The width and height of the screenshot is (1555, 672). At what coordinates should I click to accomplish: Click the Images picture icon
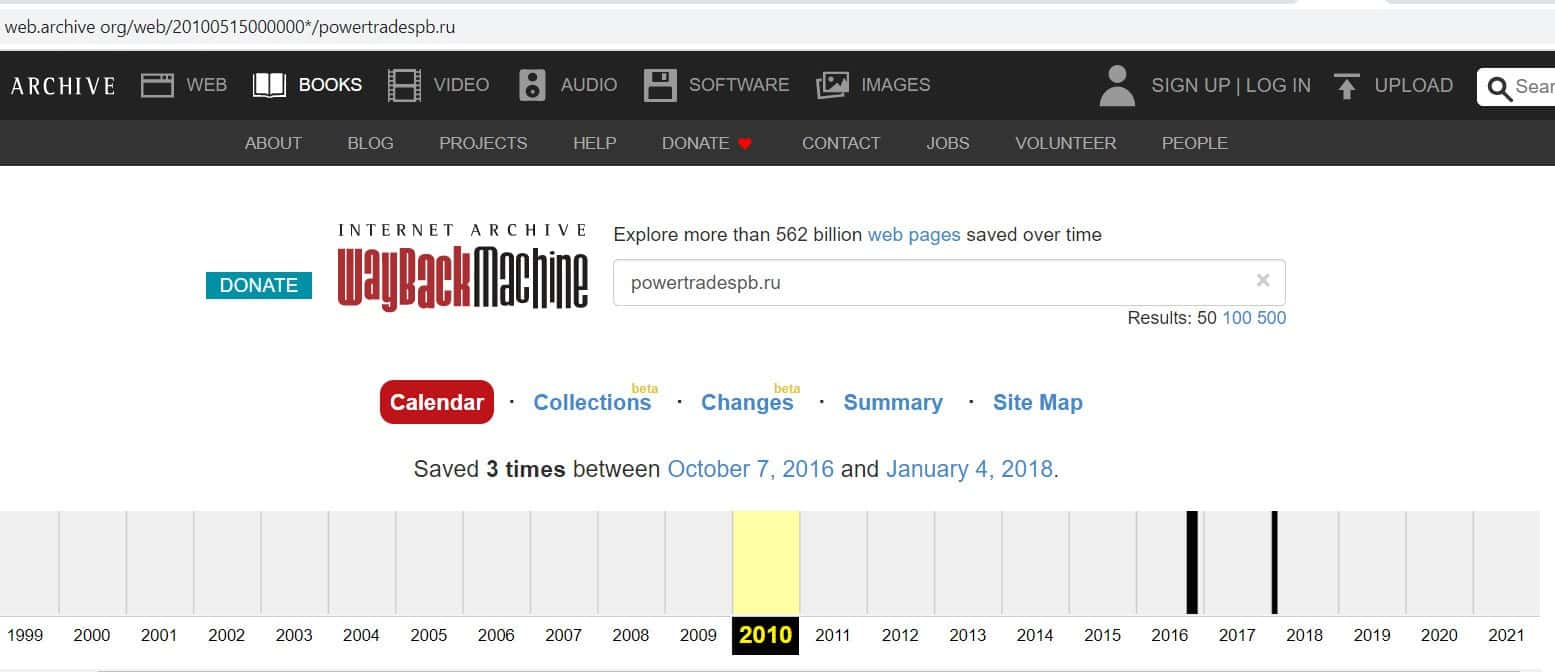(x=833, y=85)
